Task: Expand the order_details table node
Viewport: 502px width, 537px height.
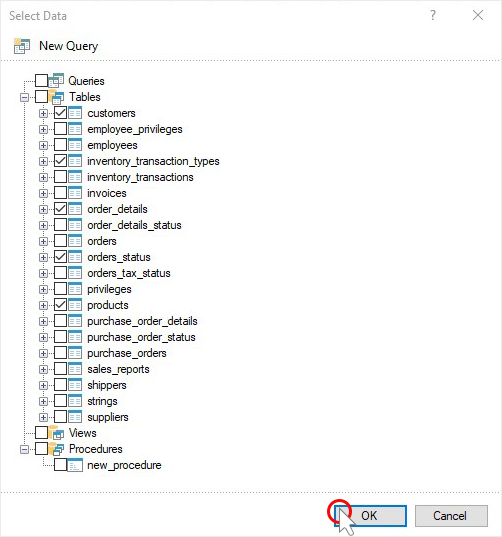Action: click(43, 209)
